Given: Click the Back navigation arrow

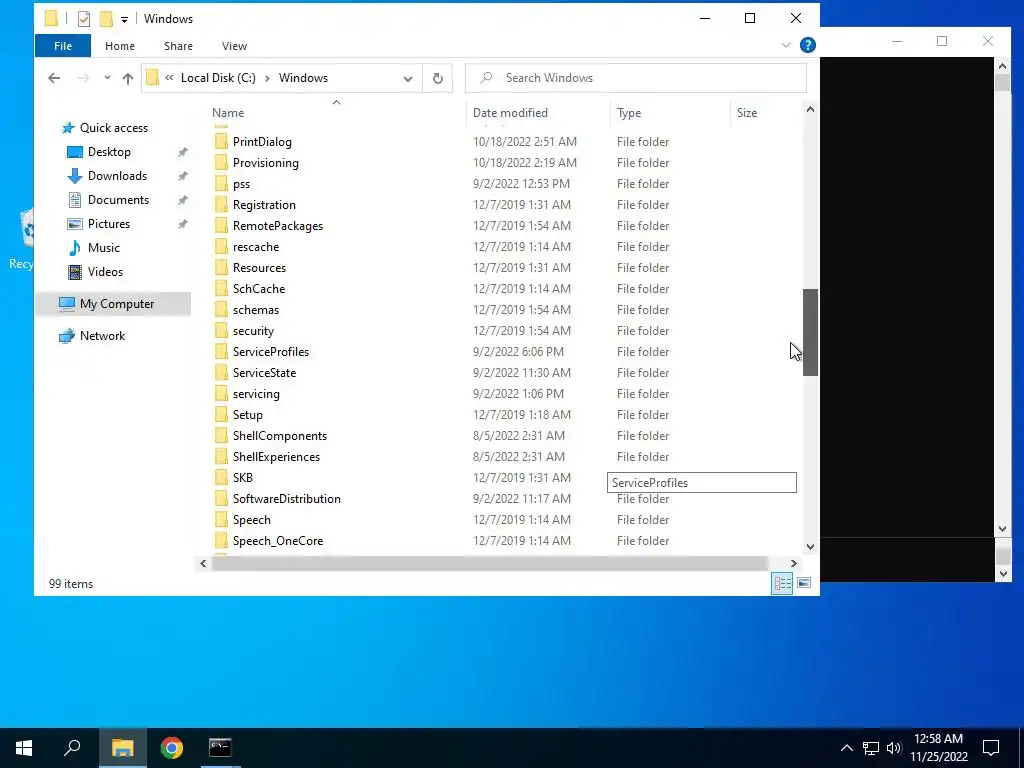Looking at the screenshot, I should coord(54,78).
